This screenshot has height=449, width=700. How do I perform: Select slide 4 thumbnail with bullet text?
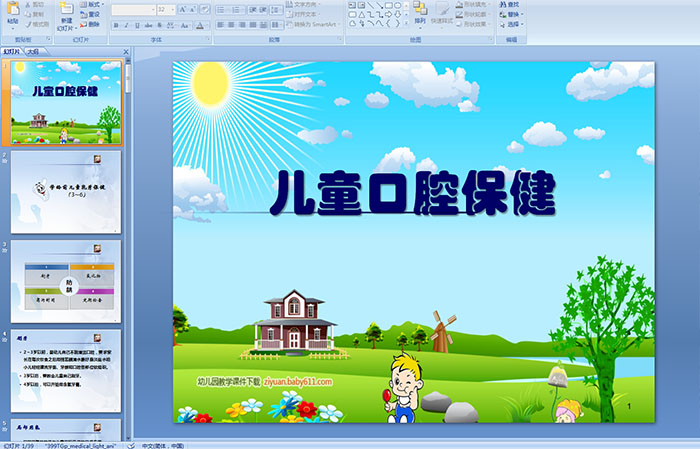click(x=66, y=370)
